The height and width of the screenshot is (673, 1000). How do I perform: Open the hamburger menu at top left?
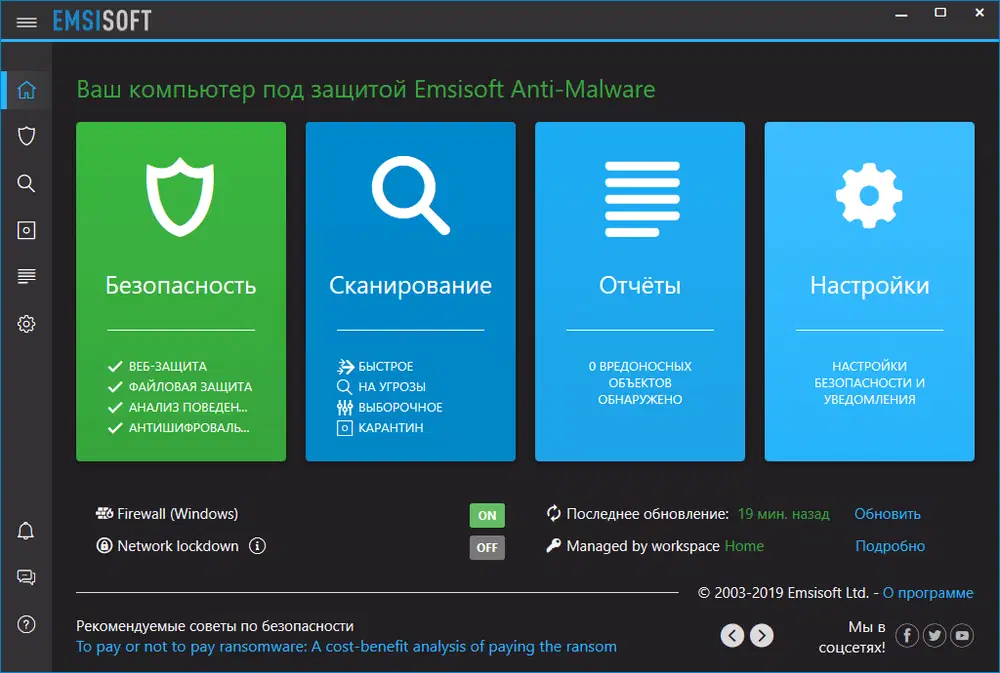26,22
